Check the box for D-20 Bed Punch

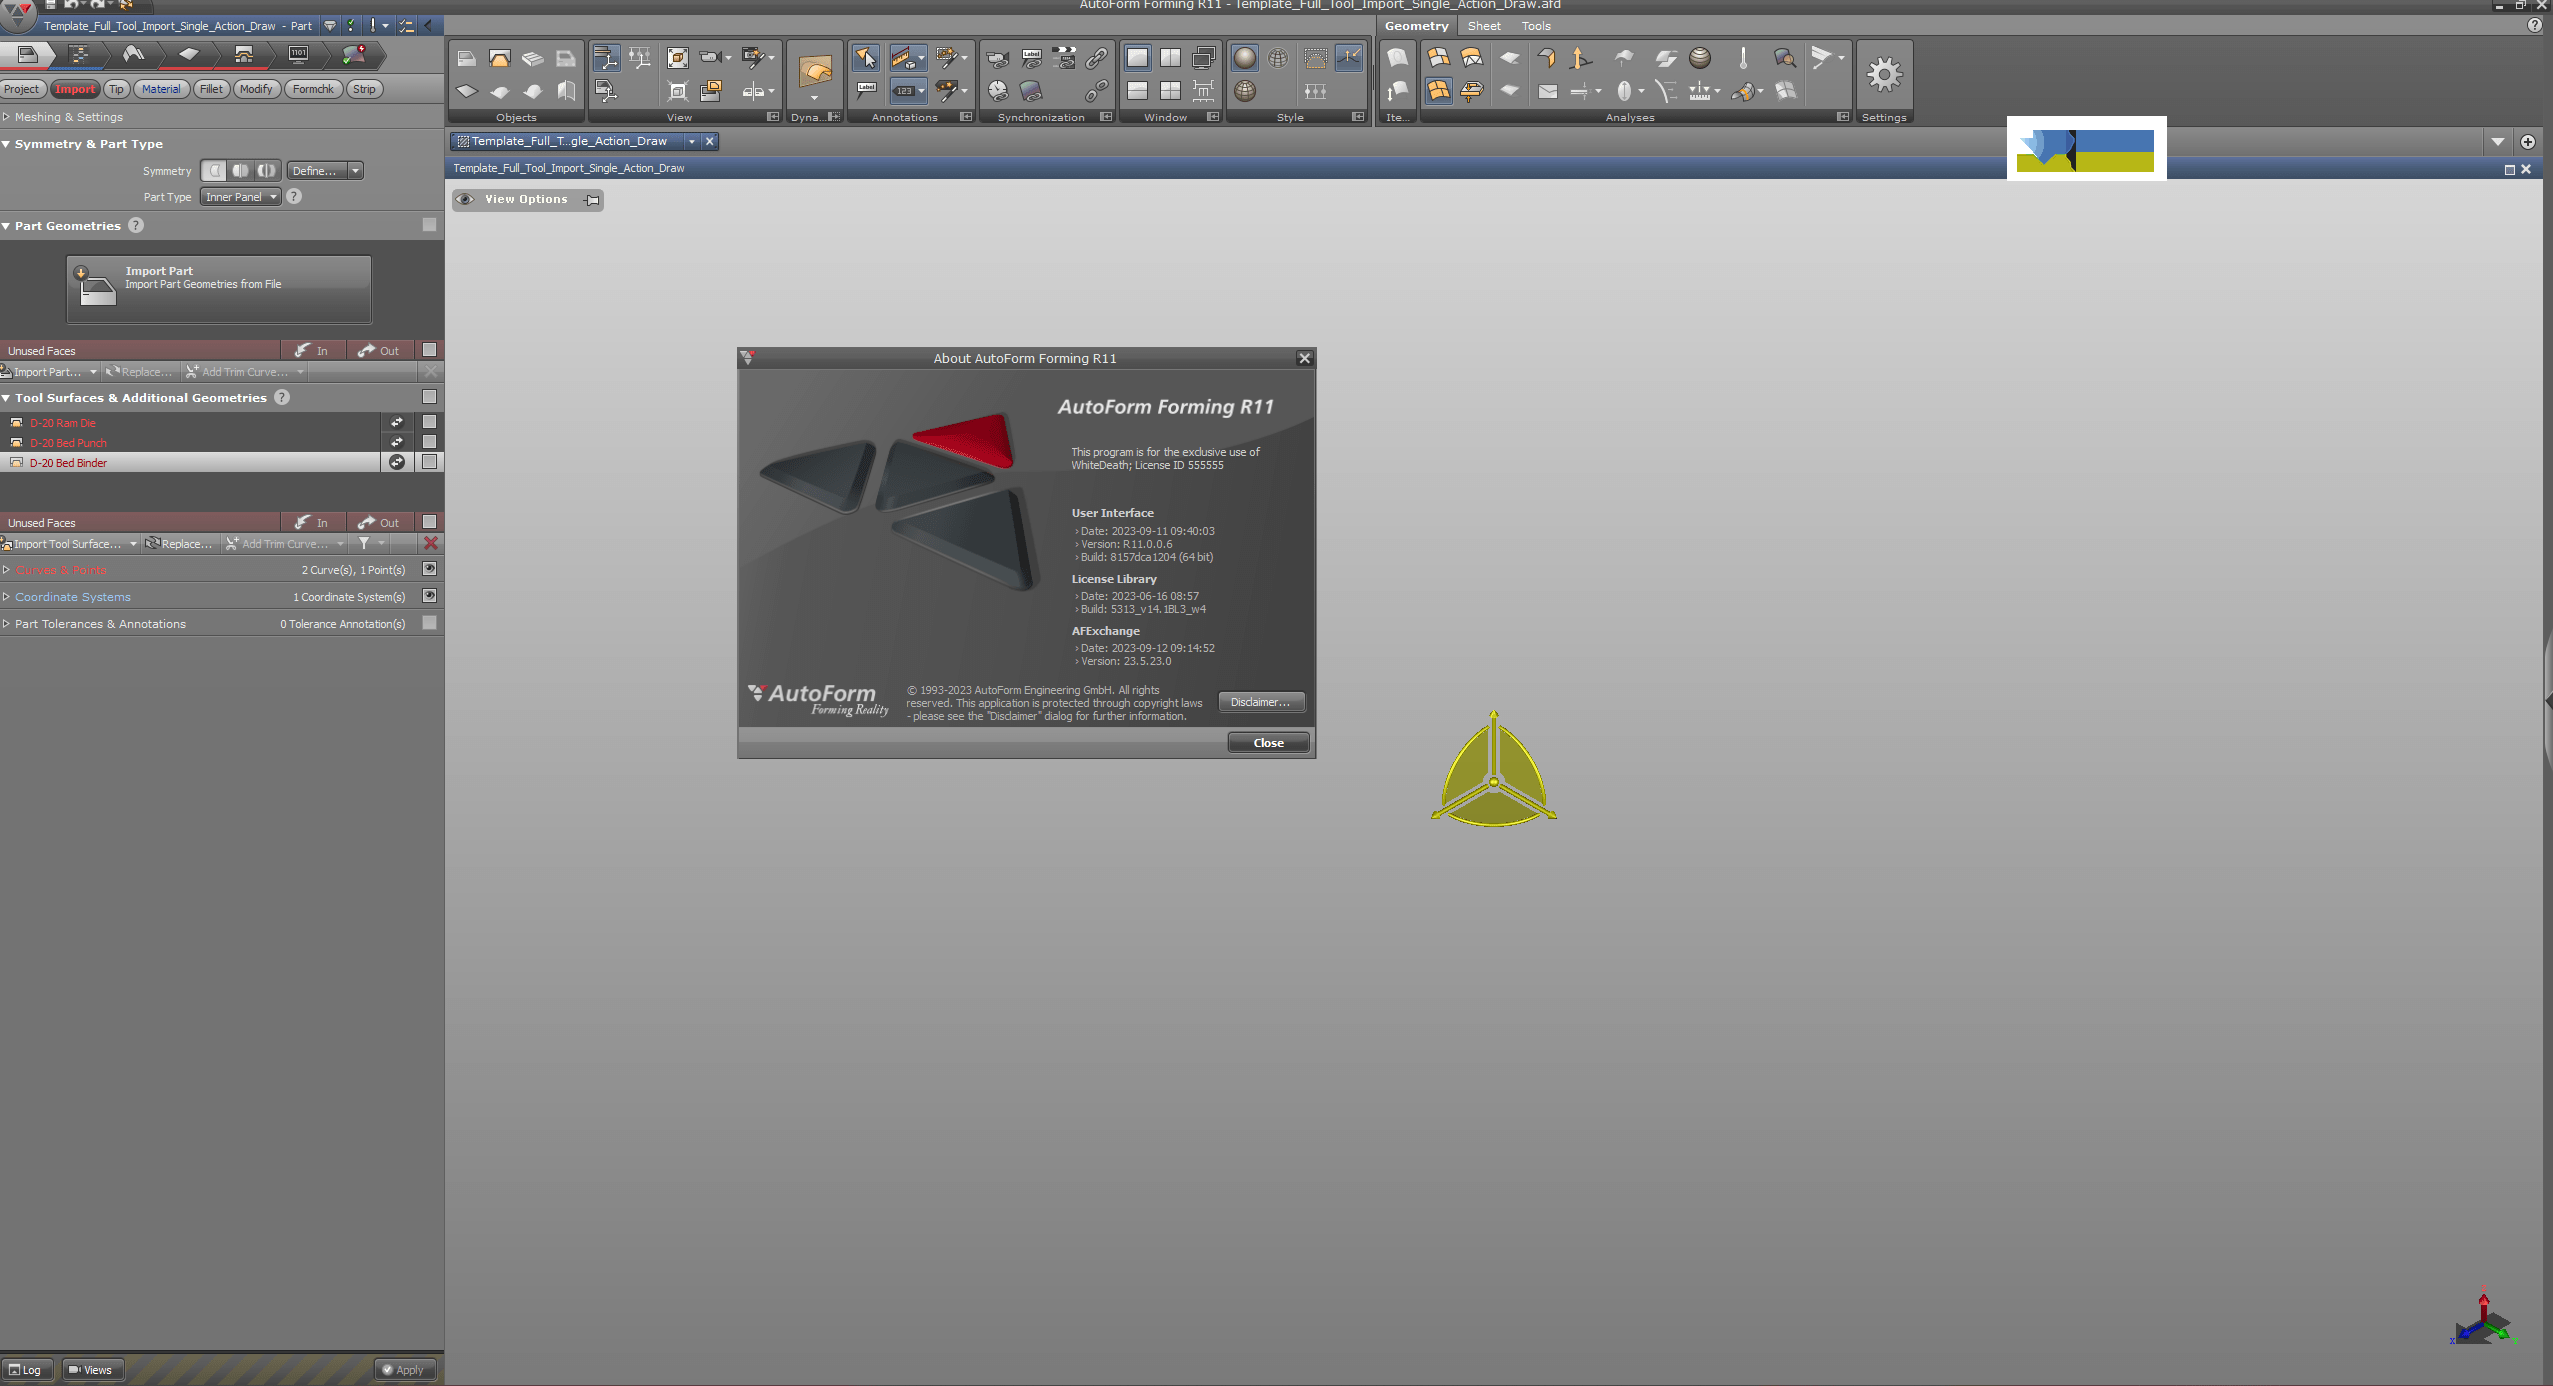[429, 442]
